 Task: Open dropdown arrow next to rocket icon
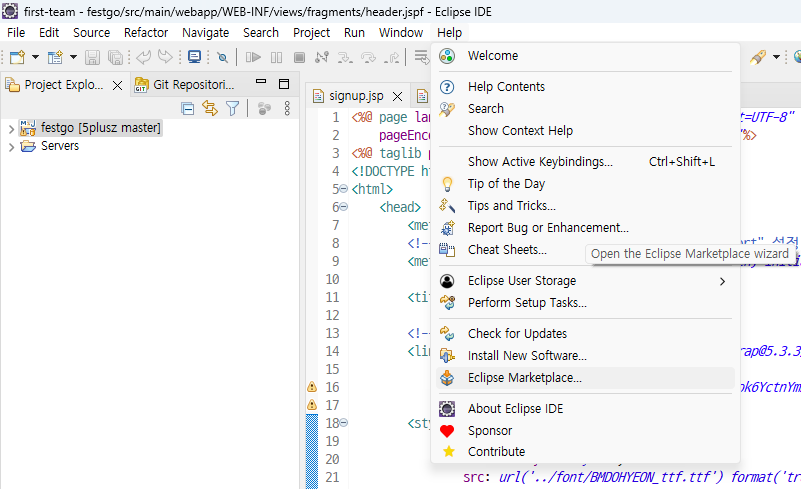pyautogui.click(x=776, y=57)
